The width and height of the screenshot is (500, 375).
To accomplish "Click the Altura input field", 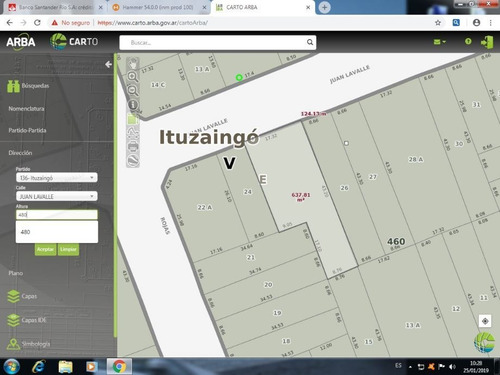I will click(57, 215).
